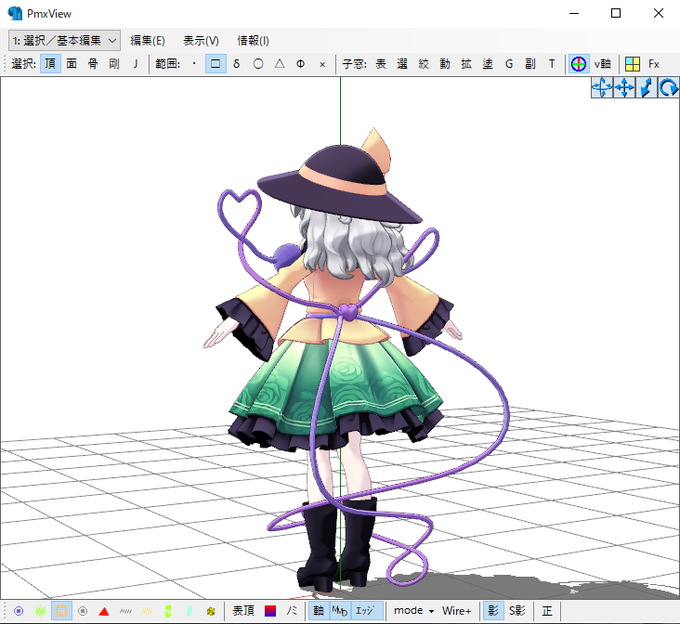Toggle the pale cyan capsule display icon
The image size is (680, 624).
190,611
